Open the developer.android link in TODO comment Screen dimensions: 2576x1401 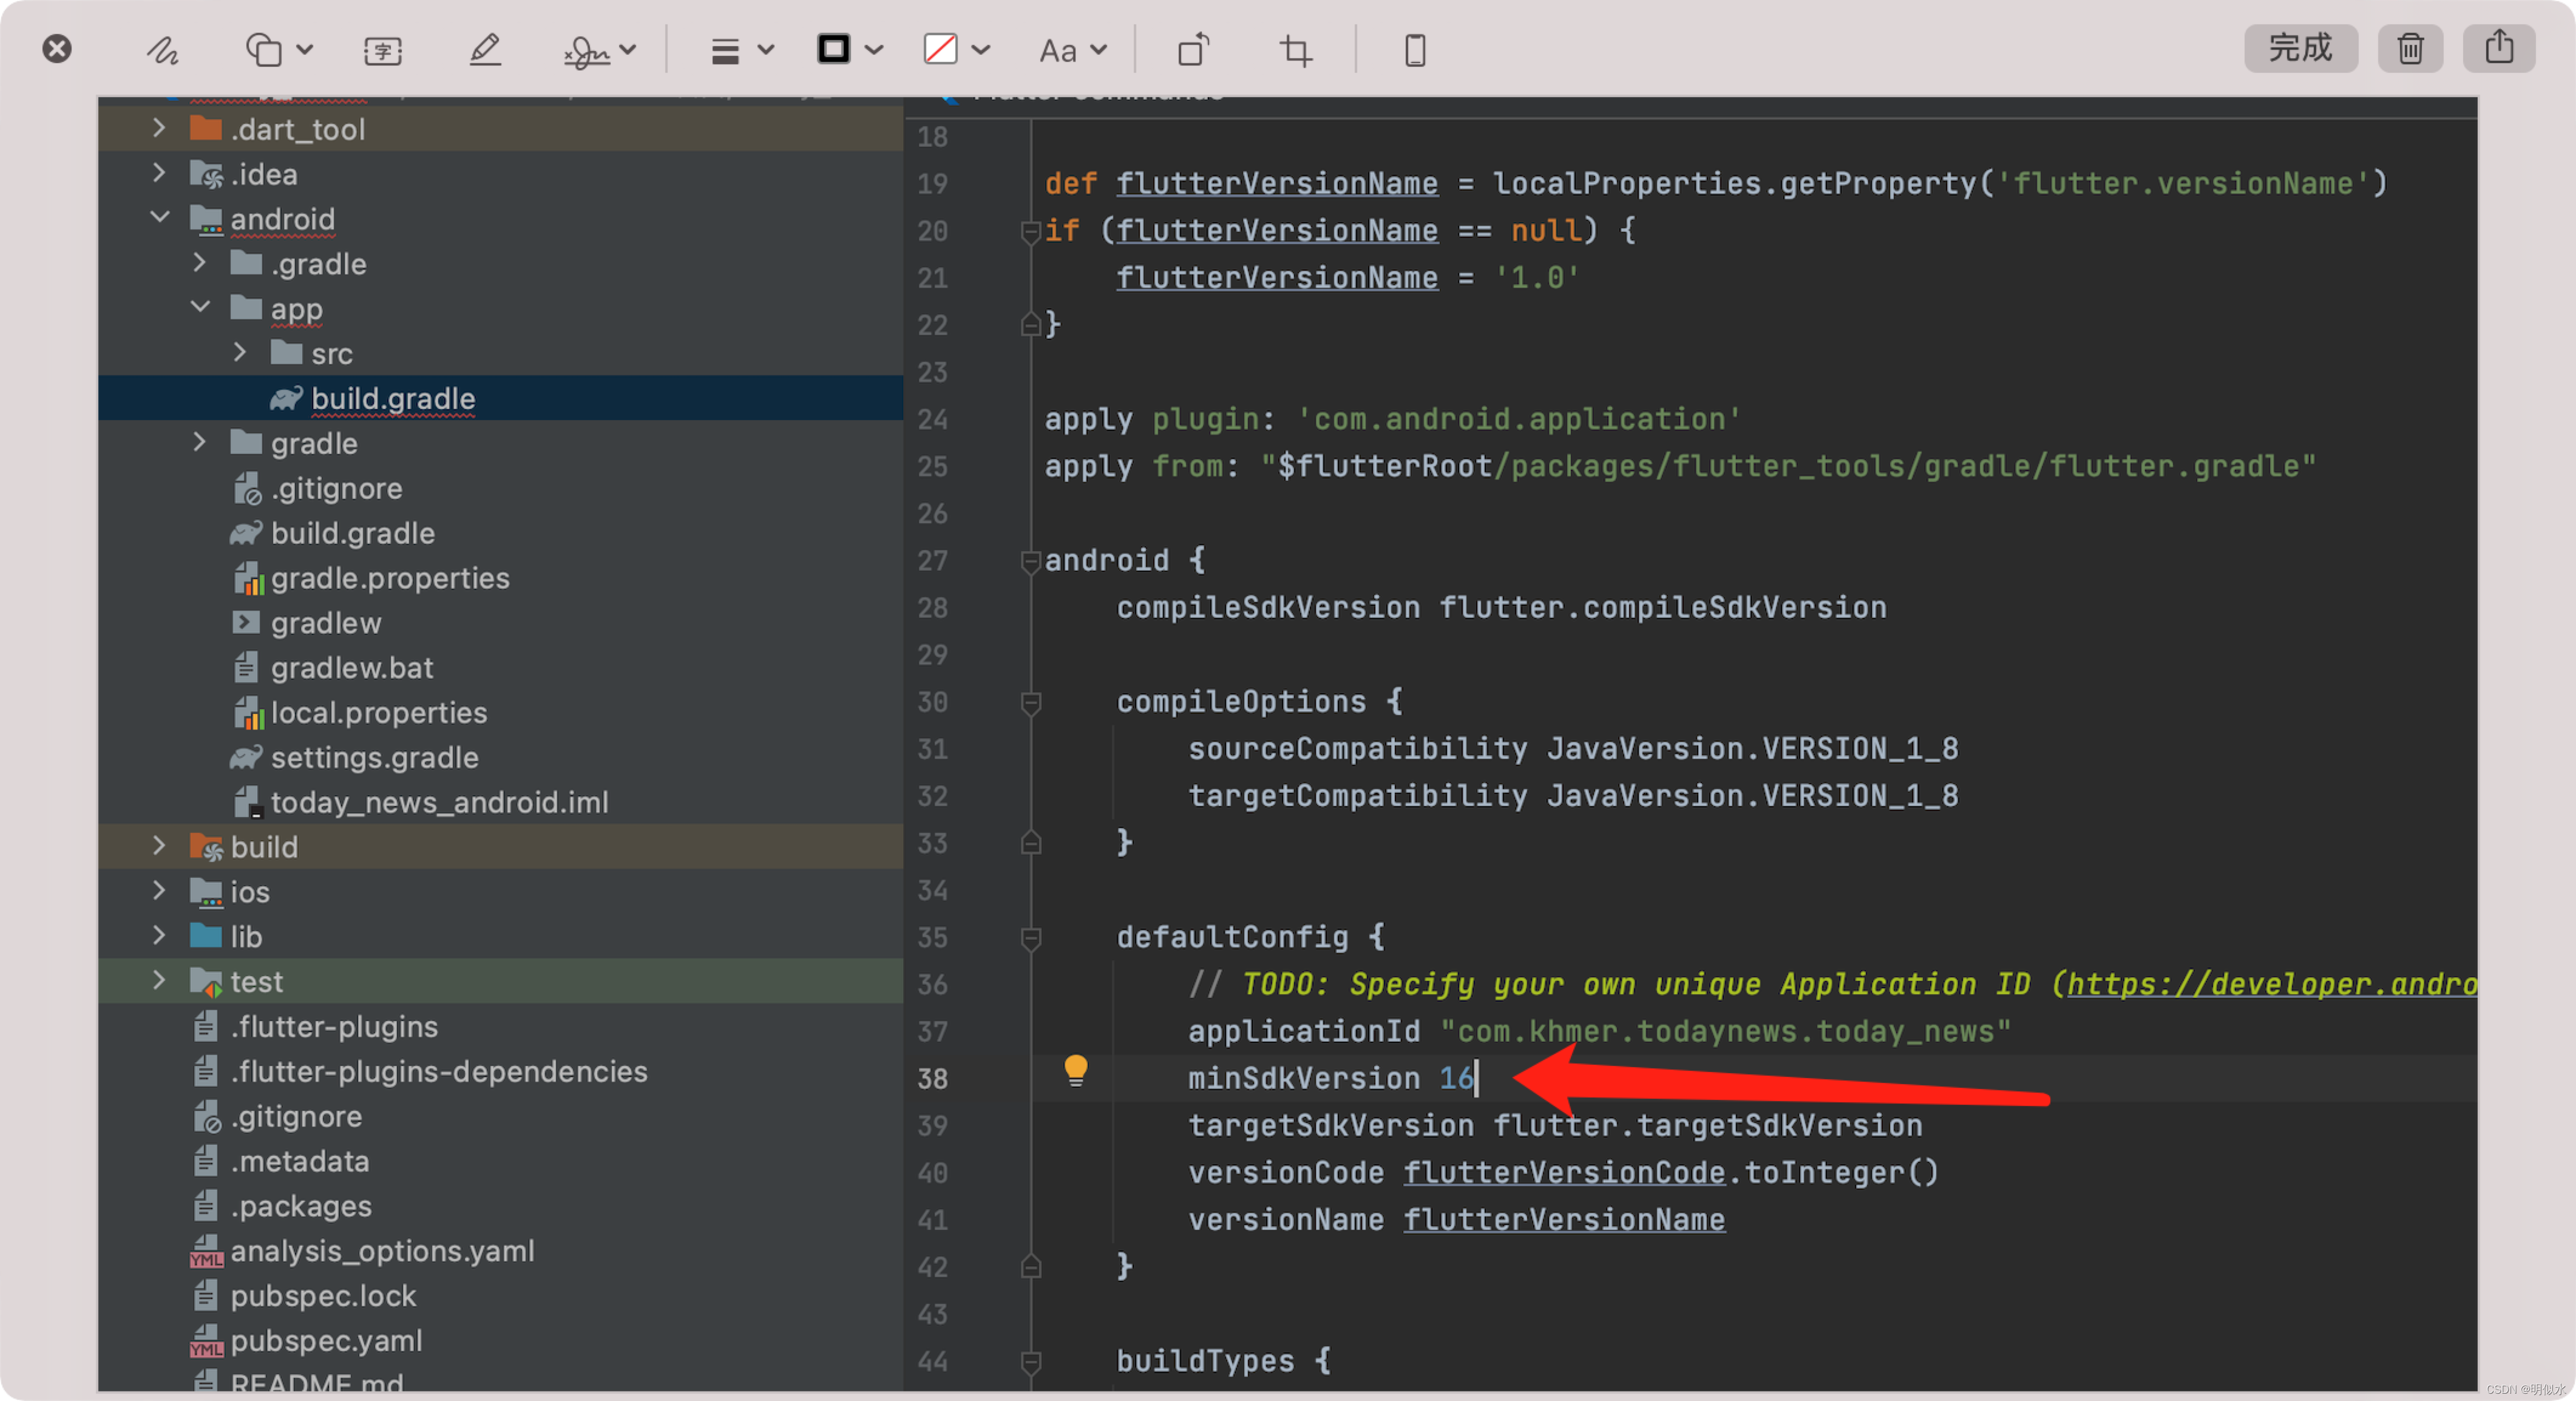[x=2272, y=984]
